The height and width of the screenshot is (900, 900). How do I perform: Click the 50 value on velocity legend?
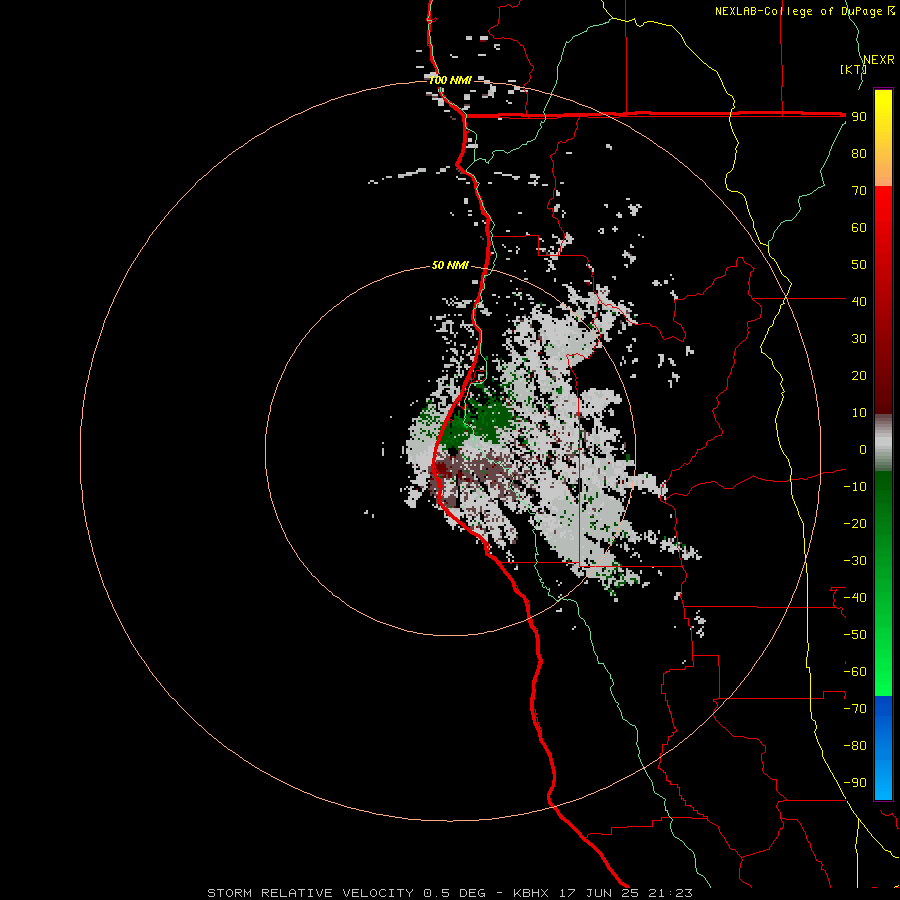pyautogui.click(x=859, y=265)
